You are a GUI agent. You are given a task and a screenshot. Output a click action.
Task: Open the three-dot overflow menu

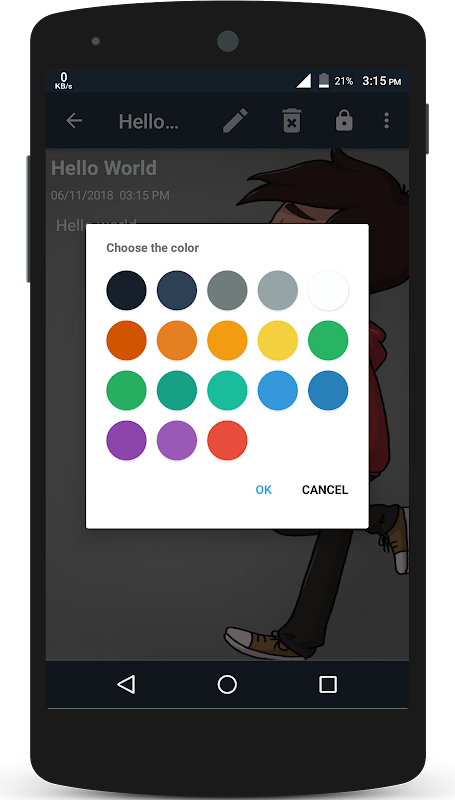pyautogui.click(x=387, y=120)
